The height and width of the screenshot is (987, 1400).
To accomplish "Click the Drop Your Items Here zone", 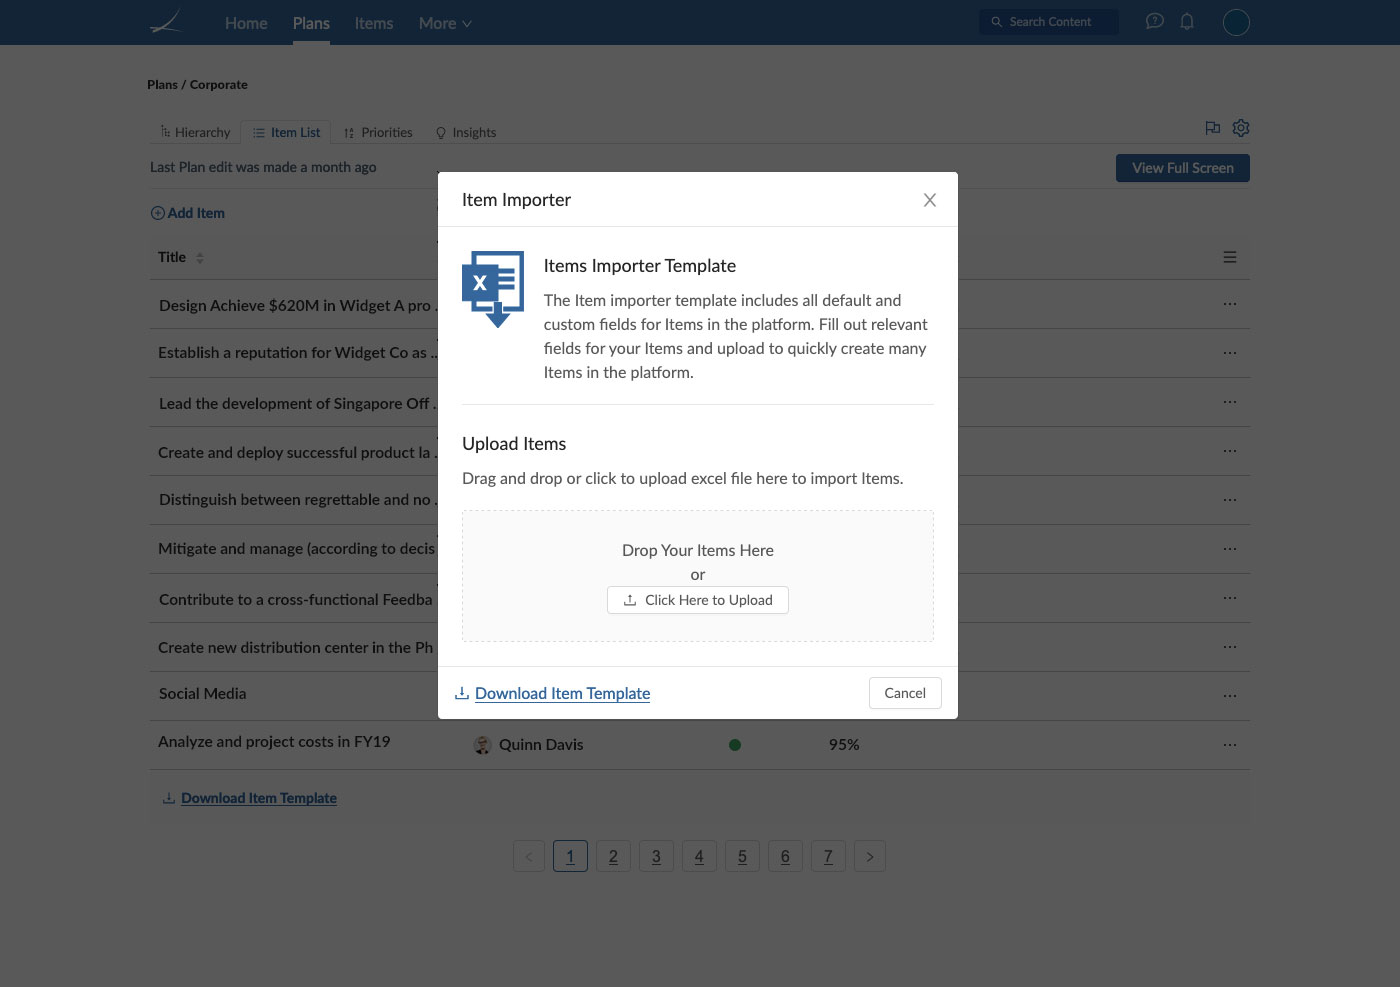I will (698, 576).
